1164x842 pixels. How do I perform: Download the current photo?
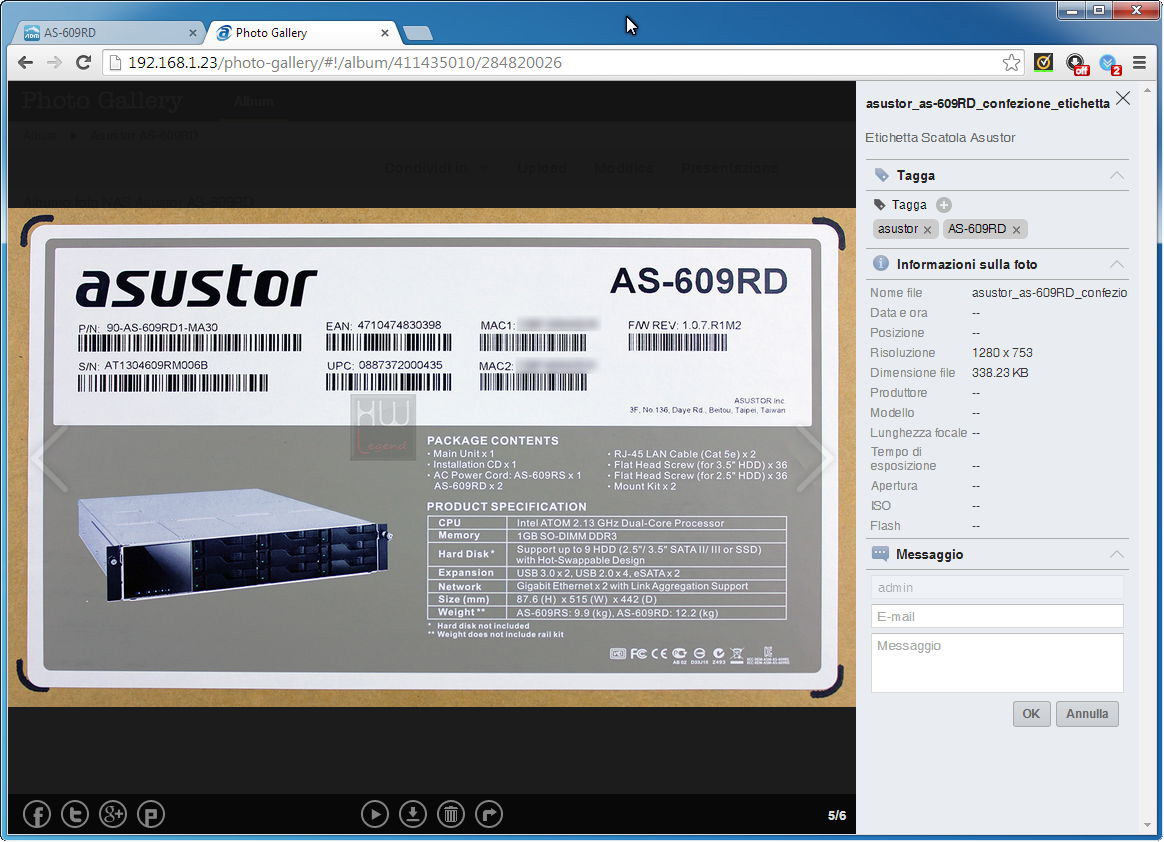(x=413, y=815)
